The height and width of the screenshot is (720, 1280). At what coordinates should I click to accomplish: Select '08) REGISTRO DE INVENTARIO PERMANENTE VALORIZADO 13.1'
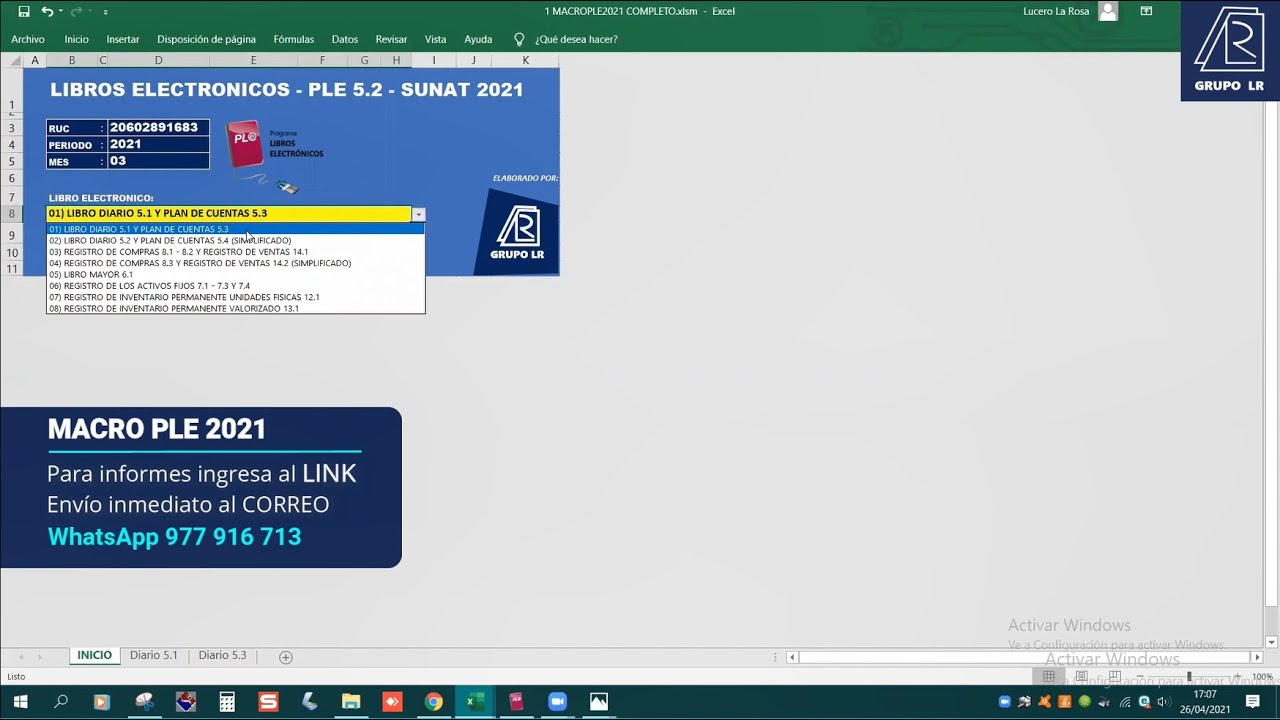coord(236,308)
